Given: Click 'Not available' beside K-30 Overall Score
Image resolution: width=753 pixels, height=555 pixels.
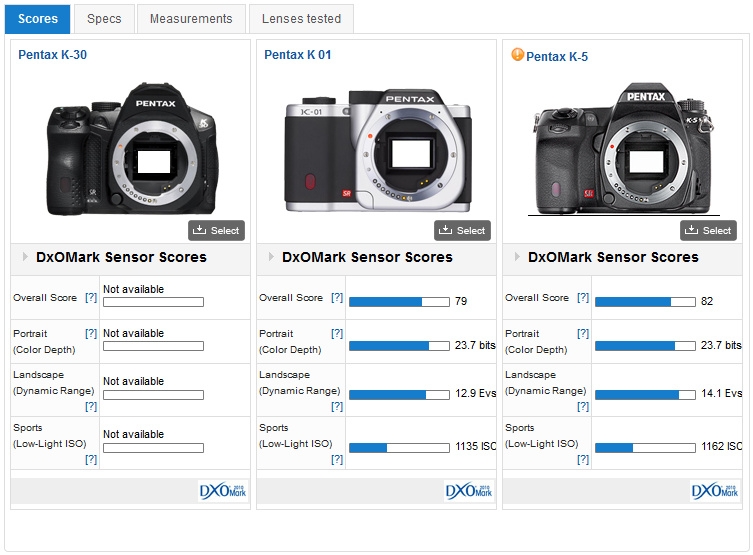Looking at the screenshot, I should click(134, 290).
